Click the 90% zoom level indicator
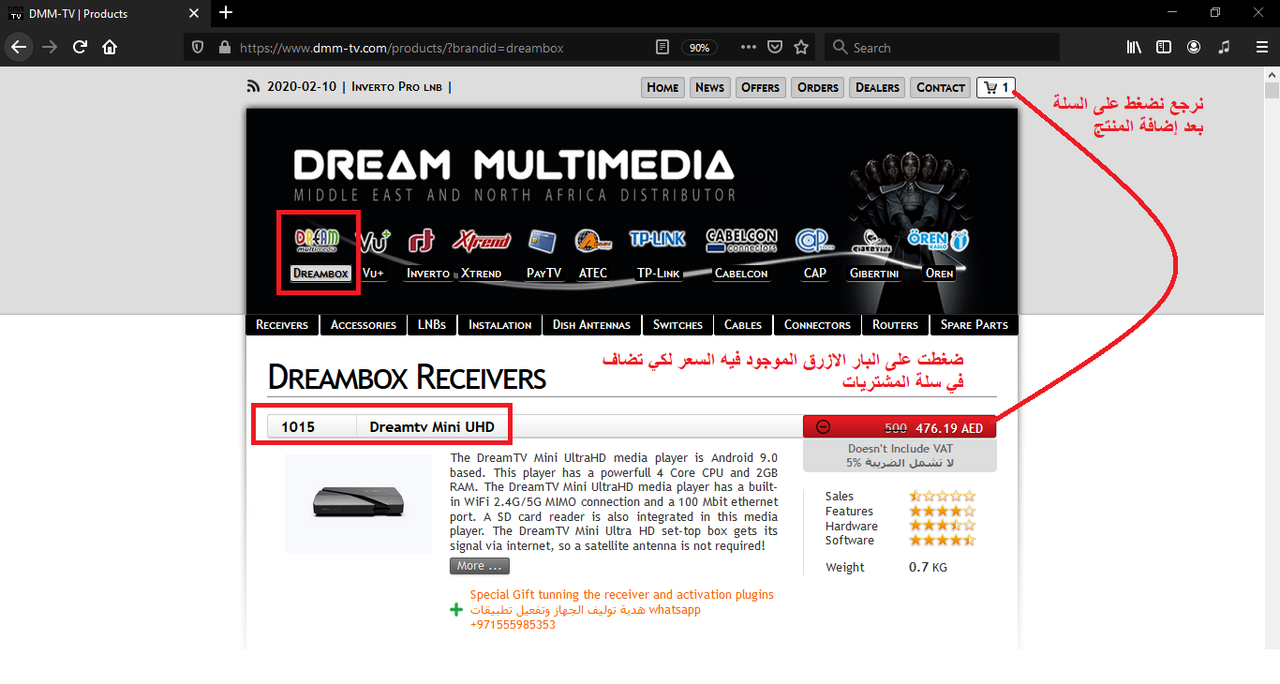Image resolution: width=1280 pixels, height=684 pixels. pyautogui.click(x=699, y=48)
